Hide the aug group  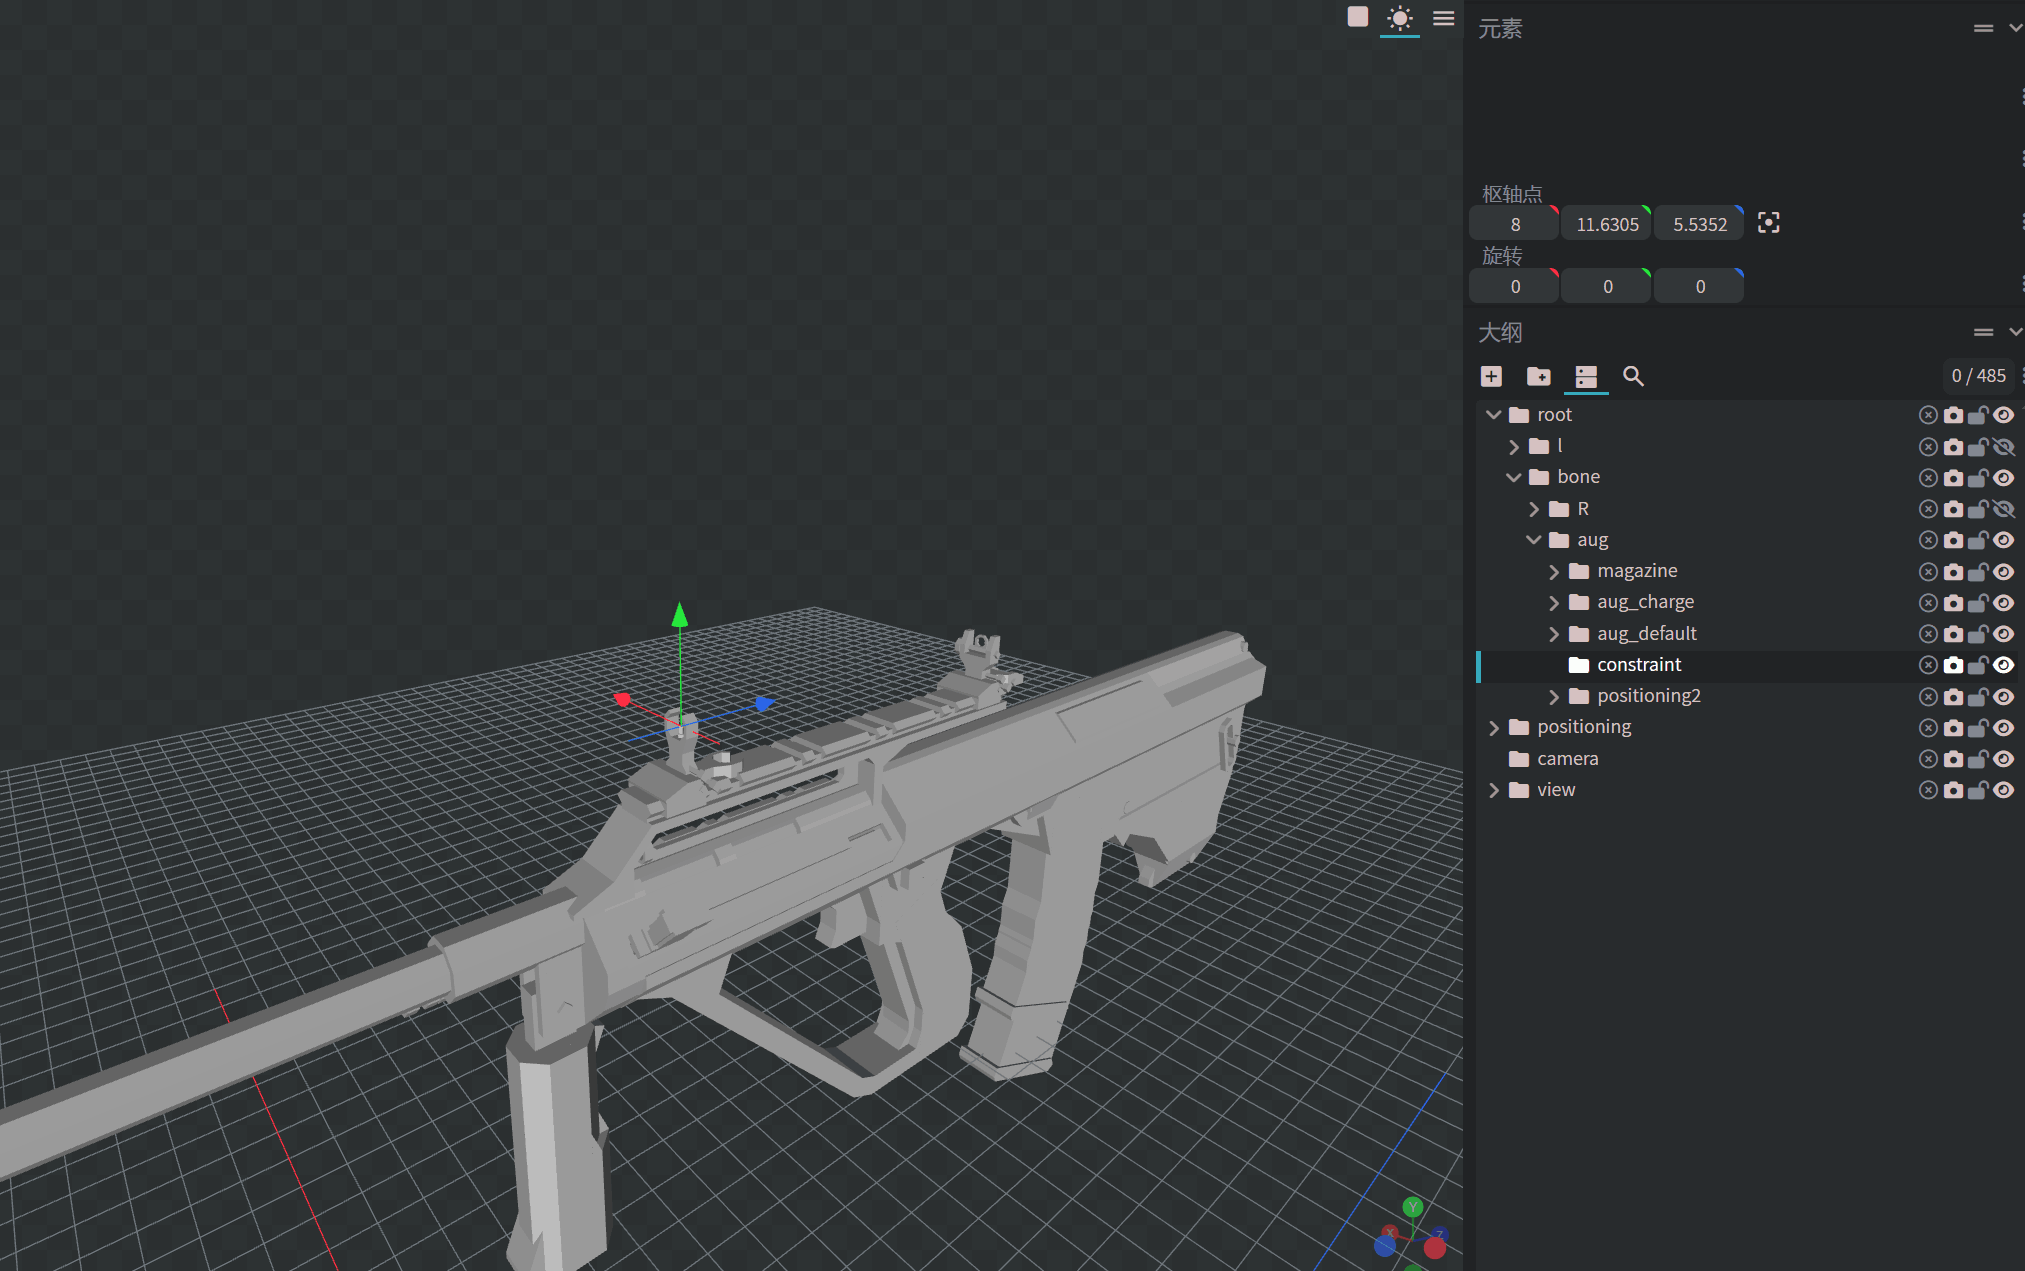2003,540
